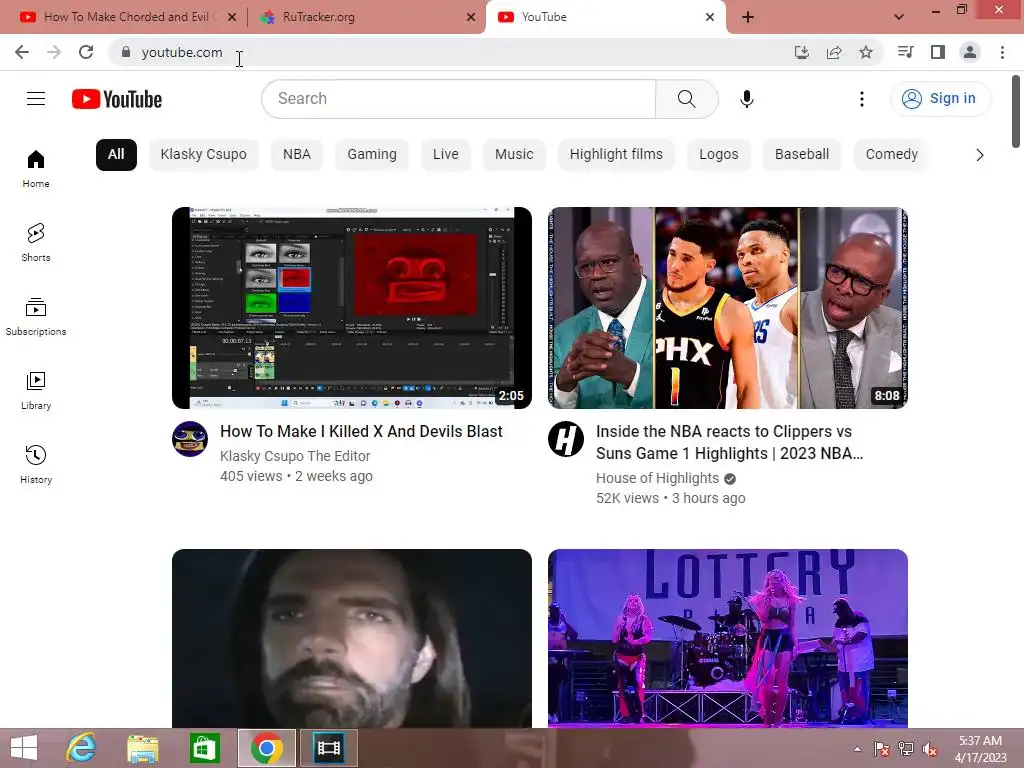Viewport: 1024px width, 768px height.
Task: Select the Highlight films chip
Action: pos(616,155)
